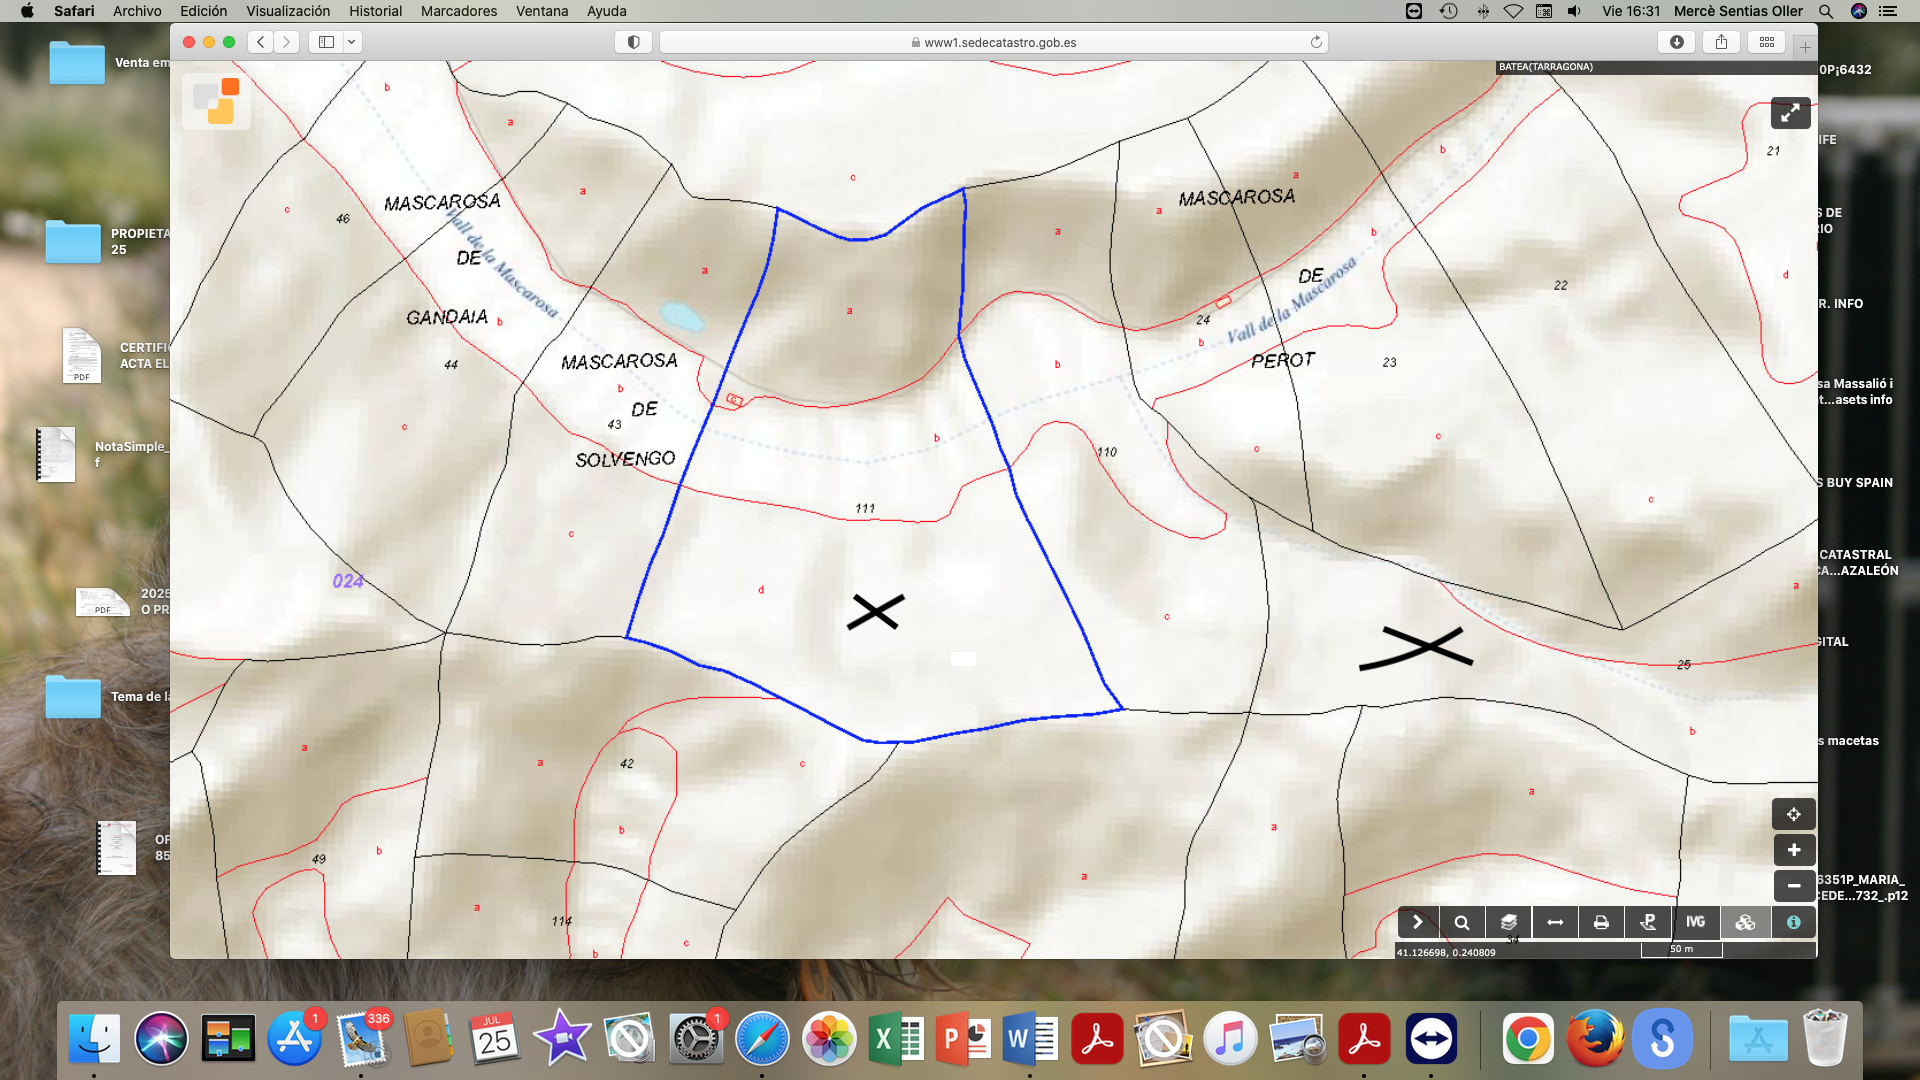Viewport: 1920px width, 1080px height.
Task: Zoom out the map with minus button
Action: pos(1793,886)
